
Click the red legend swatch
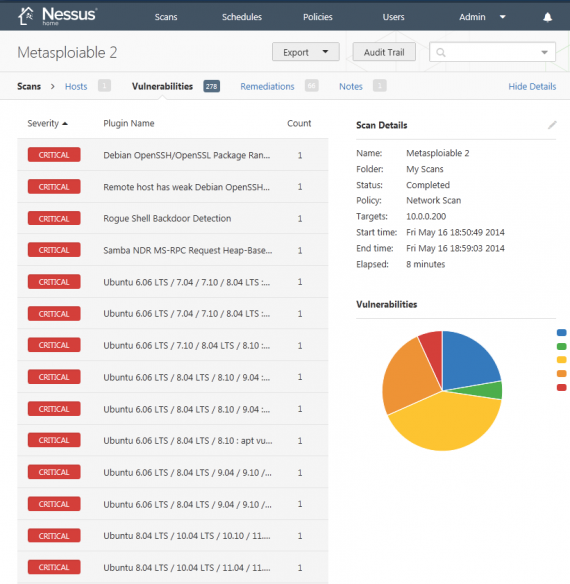click(x=561, y=387)
